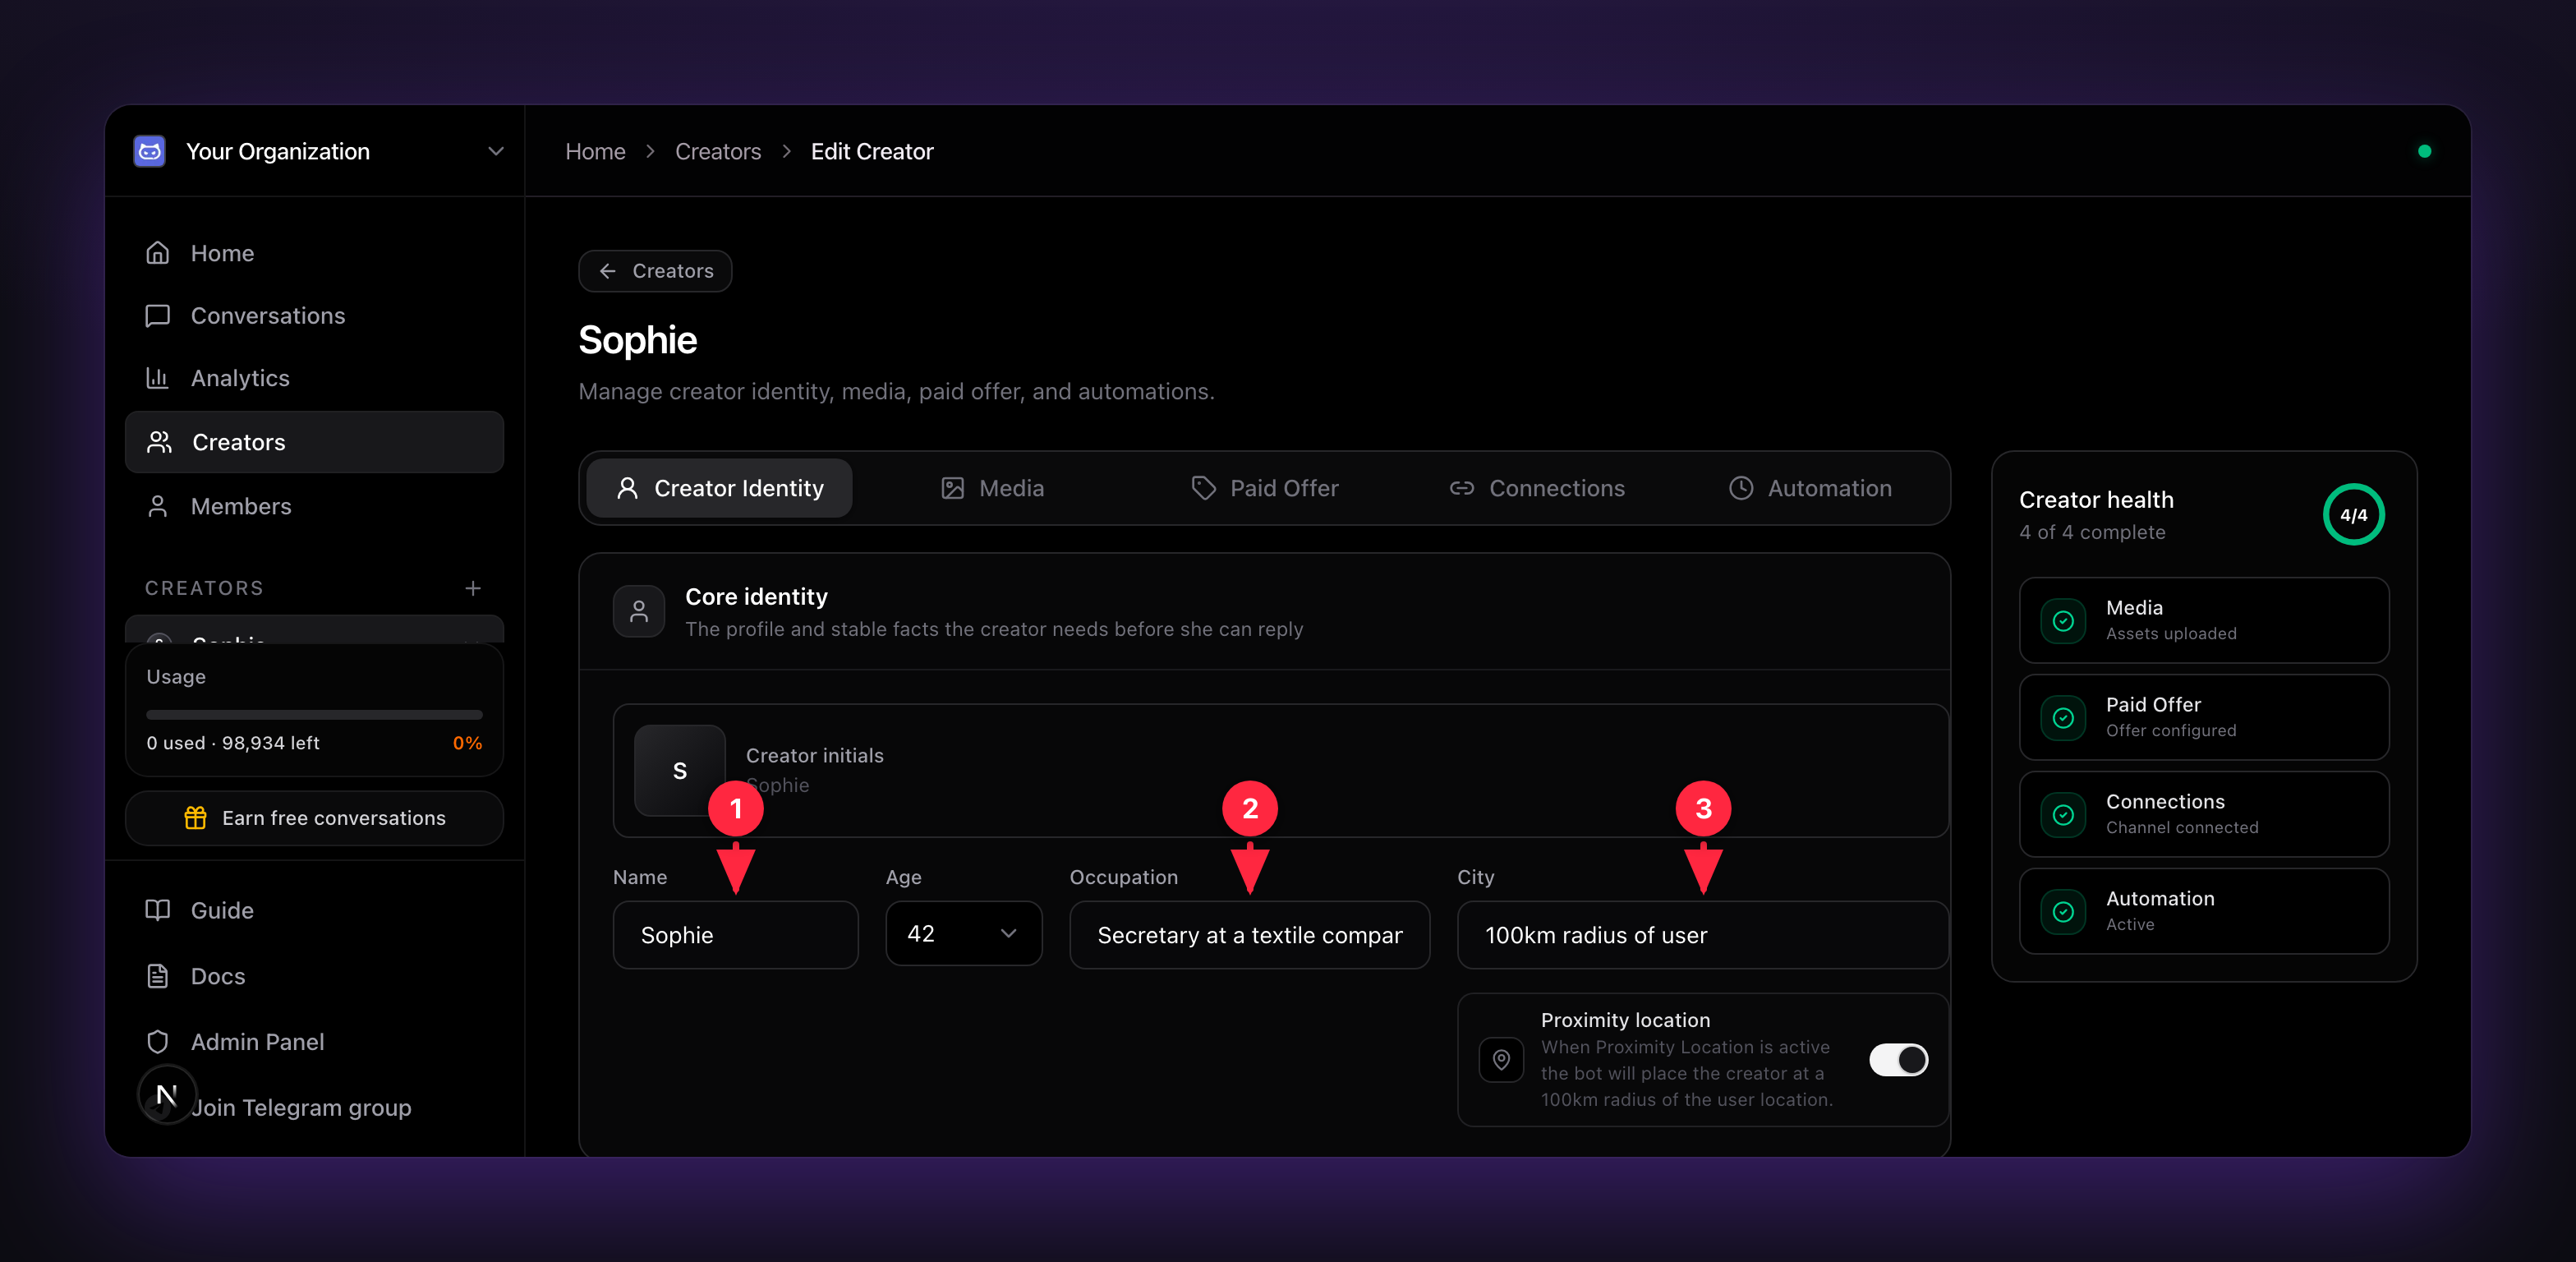Viewport: 2576px width, 1262px height.
Task: Click the Paid Offer check icon in Creator health
Action: [x=2063, y=717]
